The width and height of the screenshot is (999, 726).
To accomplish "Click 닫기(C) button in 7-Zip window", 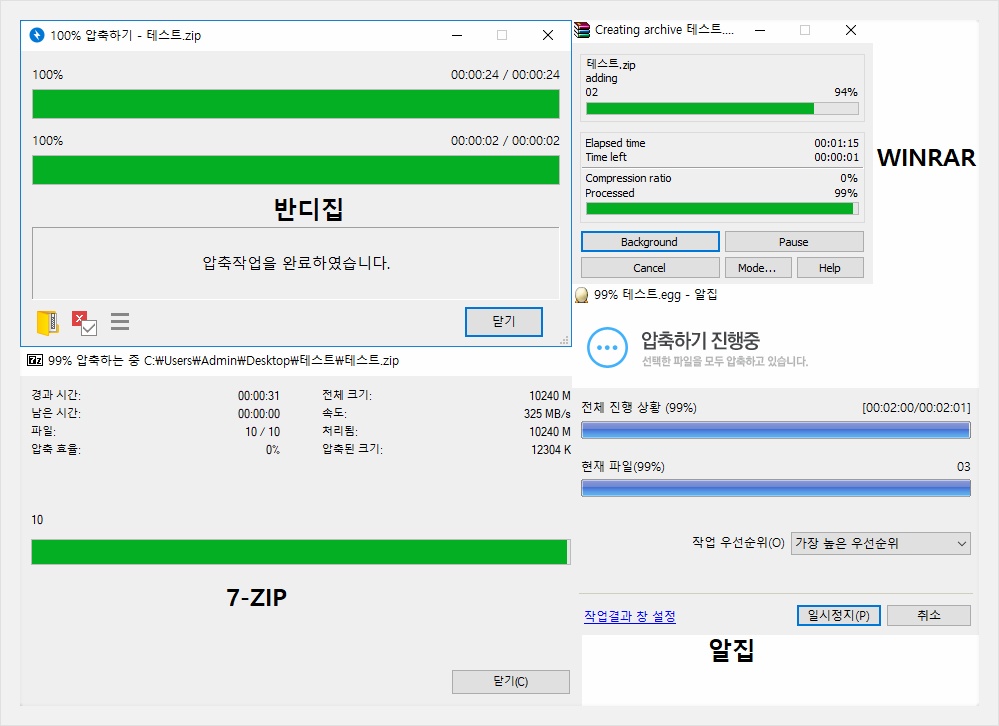I will click(511, 681).
